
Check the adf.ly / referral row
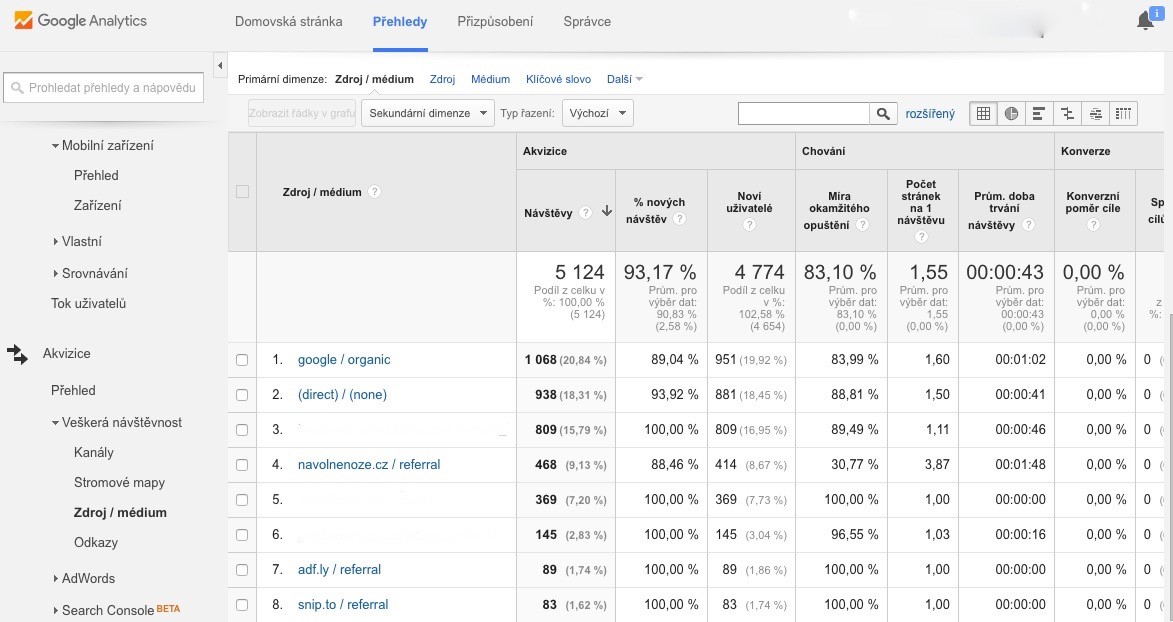click(x=242, y=570)
